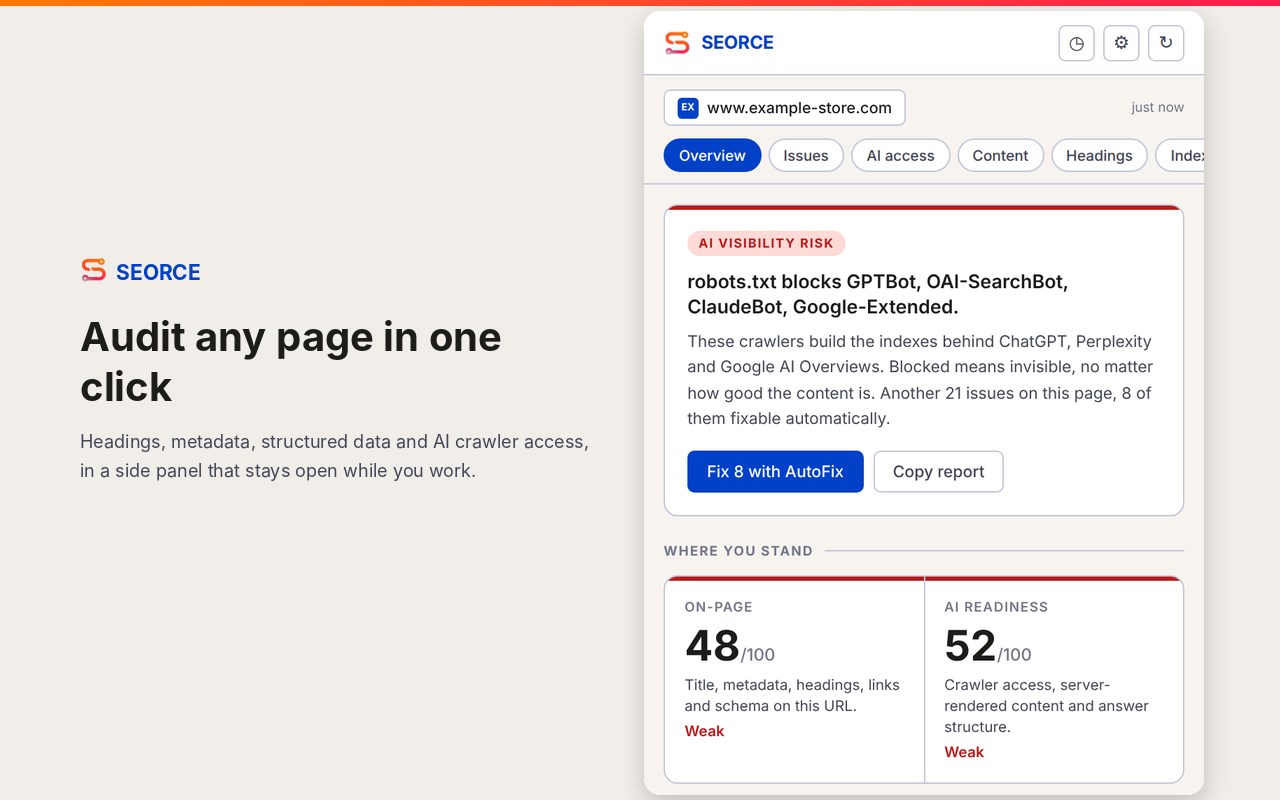This screenshot has width=1280, height=800.
Task: Open the AI access tab
Action: click(901, 155)
